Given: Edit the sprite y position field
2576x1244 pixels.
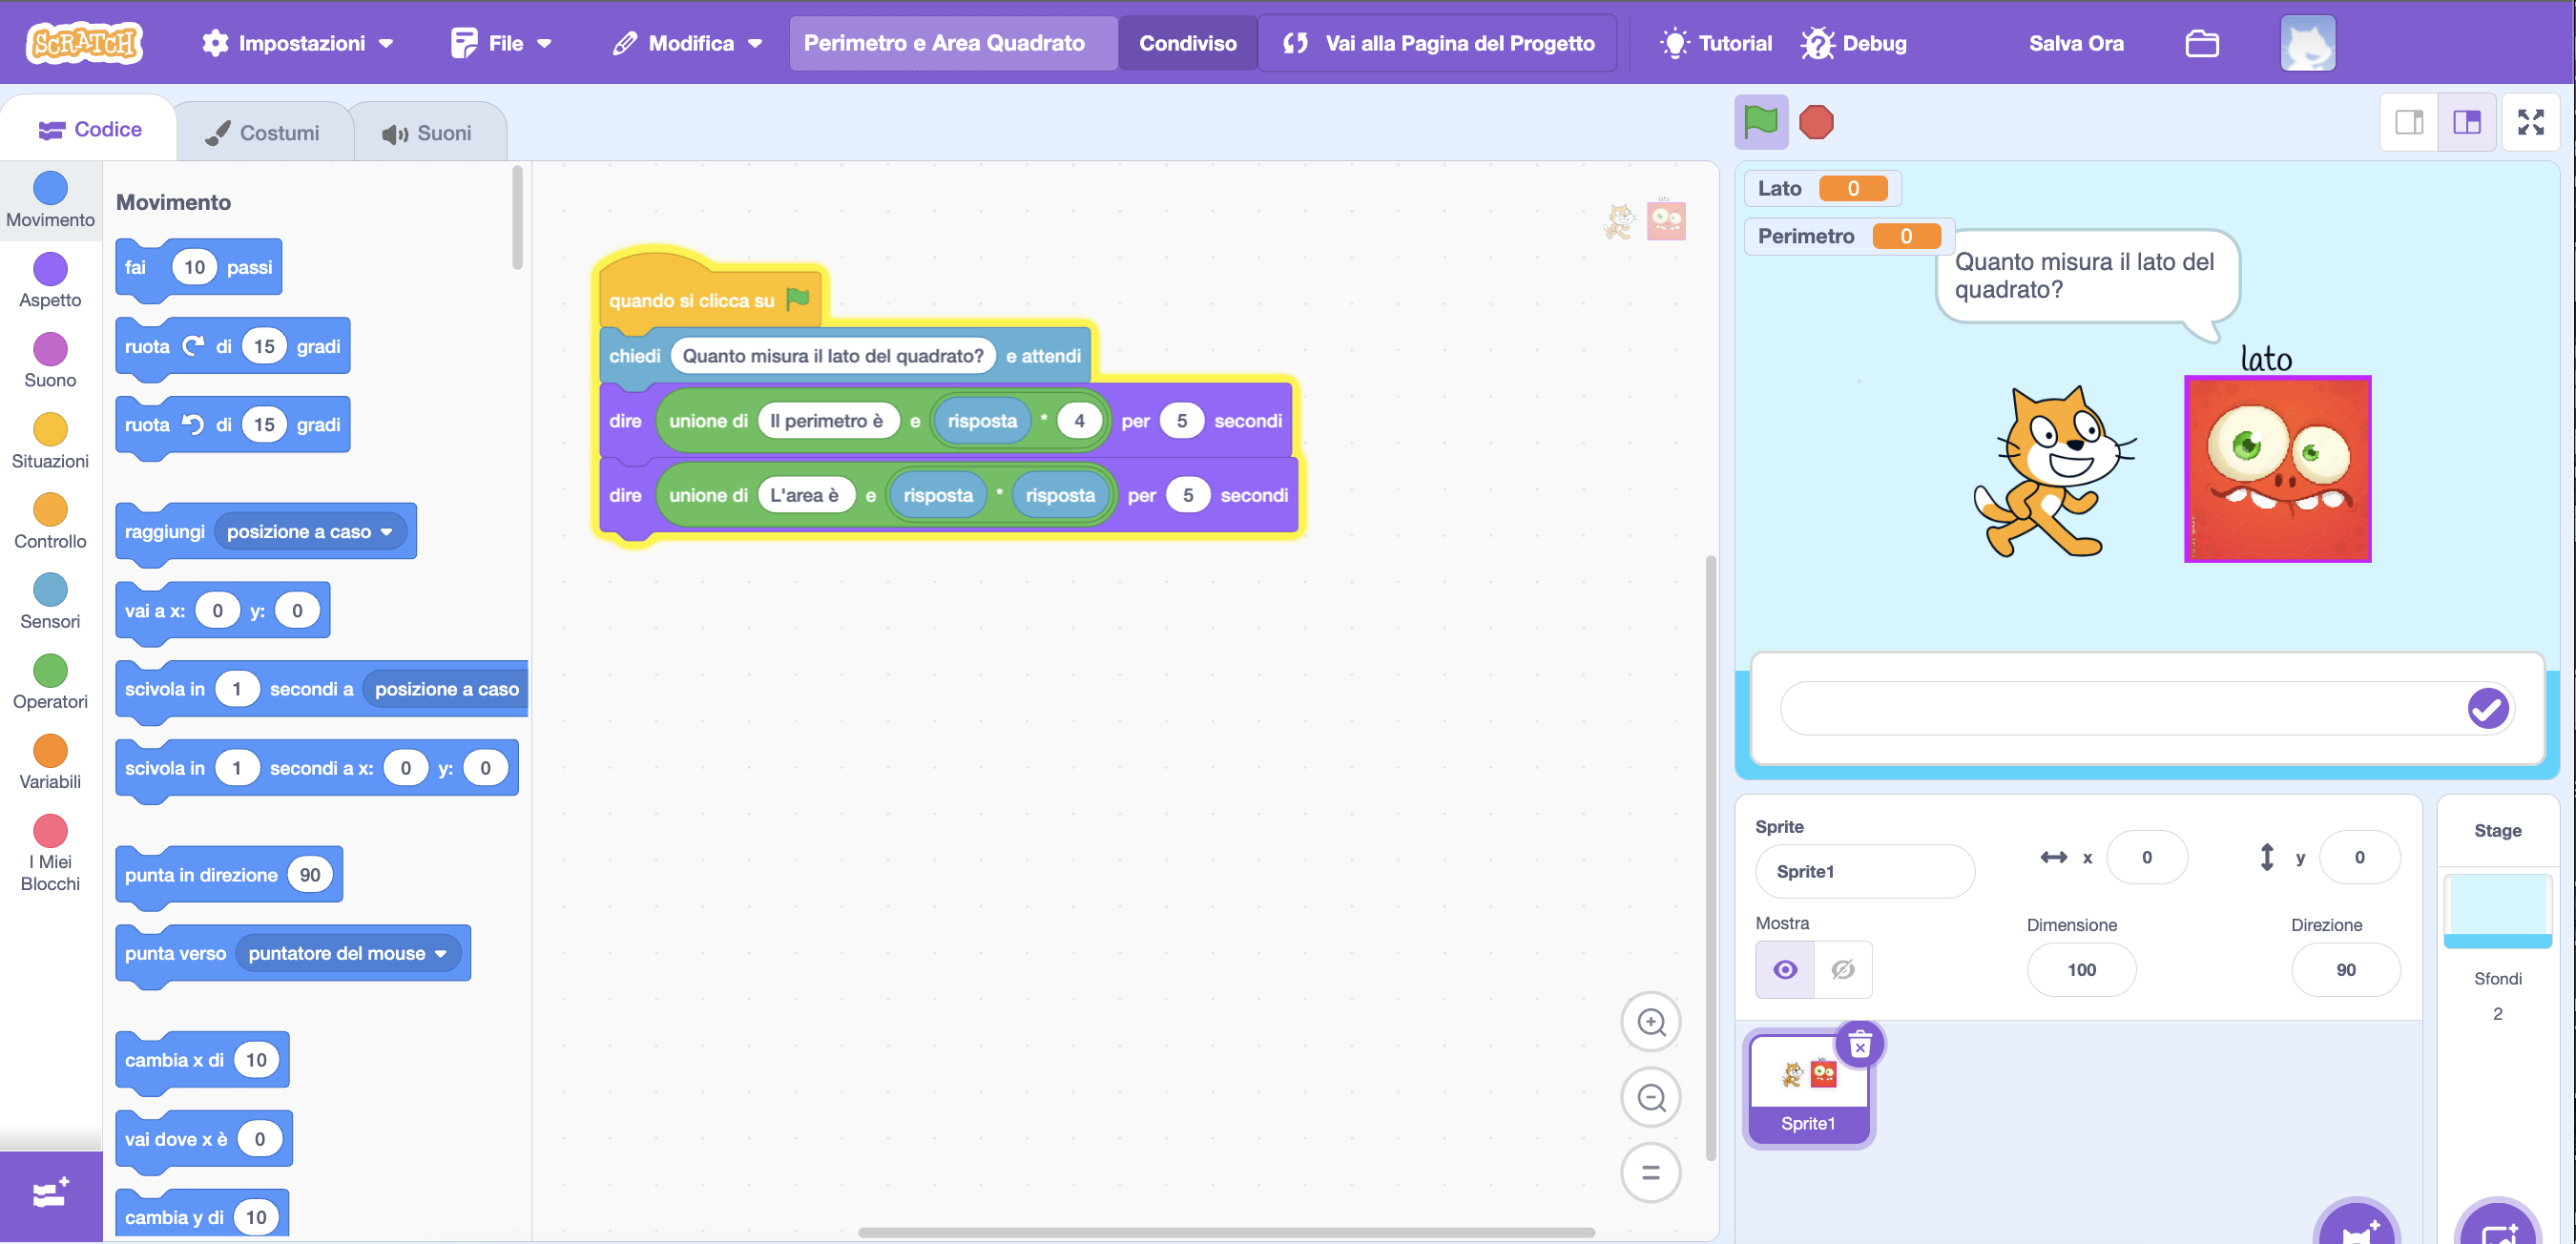Looking at the screenshot, I should (x=2358, y=857).
